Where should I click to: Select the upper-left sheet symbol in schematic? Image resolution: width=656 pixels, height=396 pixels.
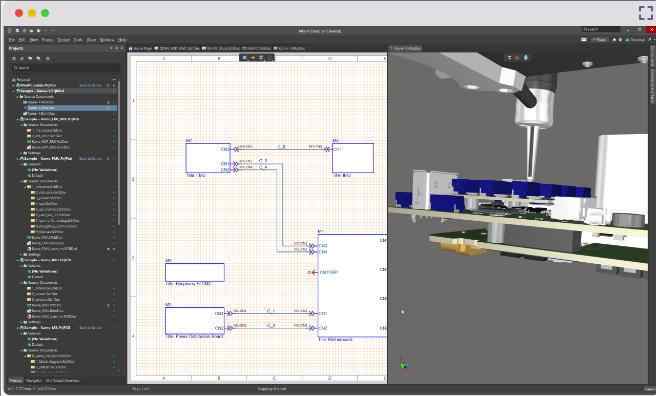208,158
